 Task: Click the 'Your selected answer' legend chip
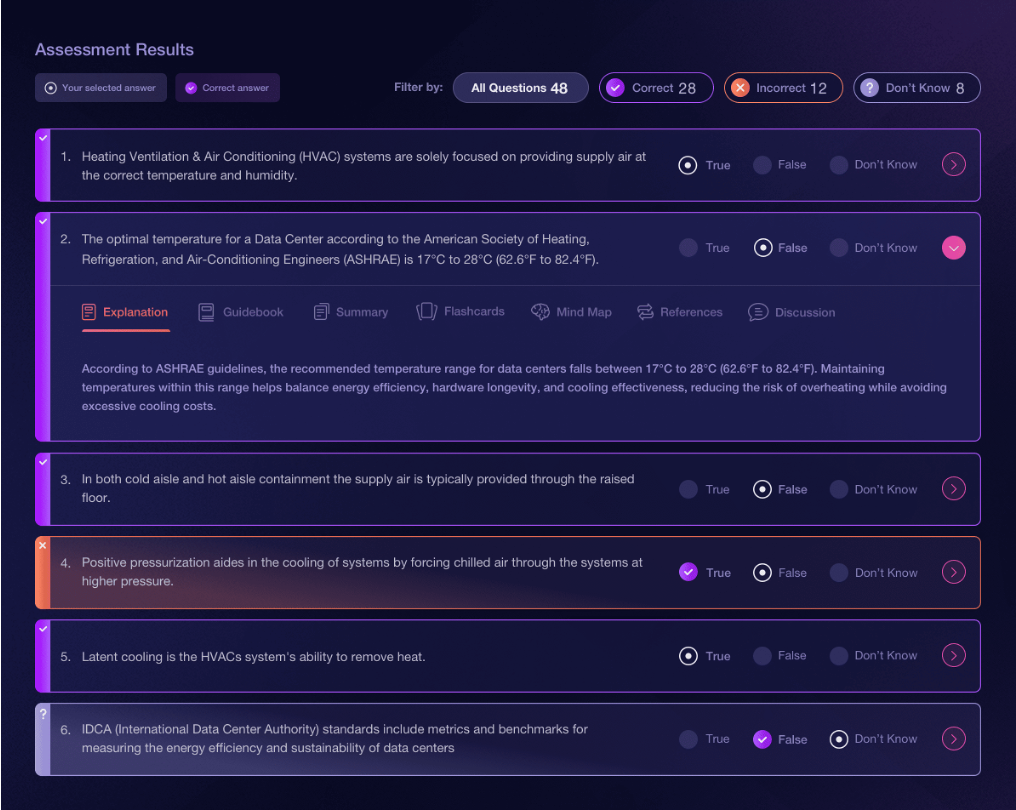tap(100, 87)
